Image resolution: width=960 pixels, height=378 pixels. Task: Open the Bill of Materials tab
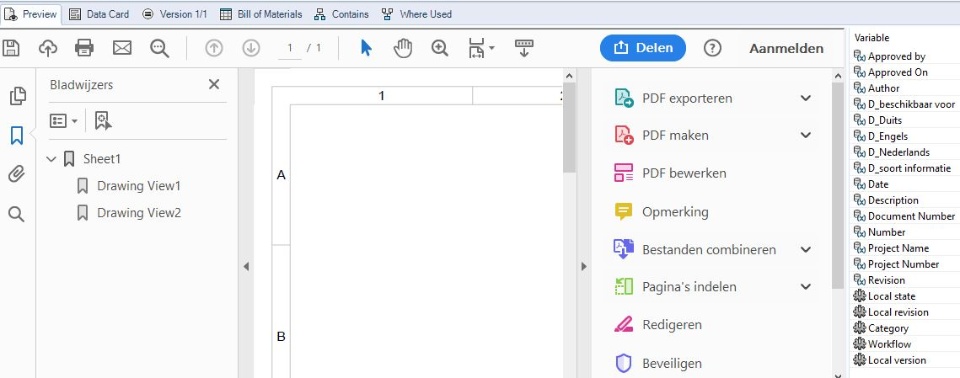pyautogui.click(x=261, y=14)
